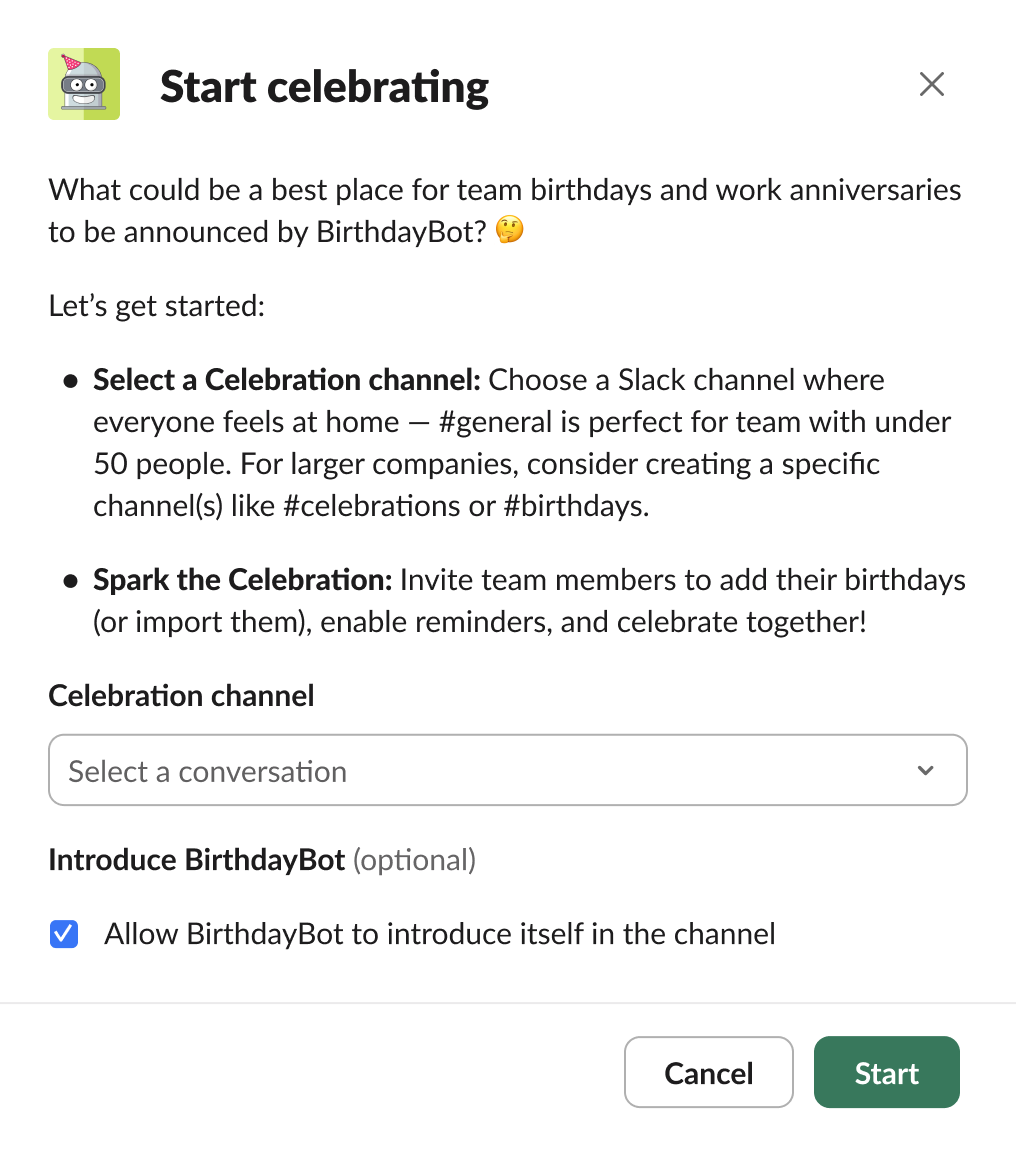Screen dimensions: 1016x1157
Task: Click the green Start button background
Action: pos(886,1072)
